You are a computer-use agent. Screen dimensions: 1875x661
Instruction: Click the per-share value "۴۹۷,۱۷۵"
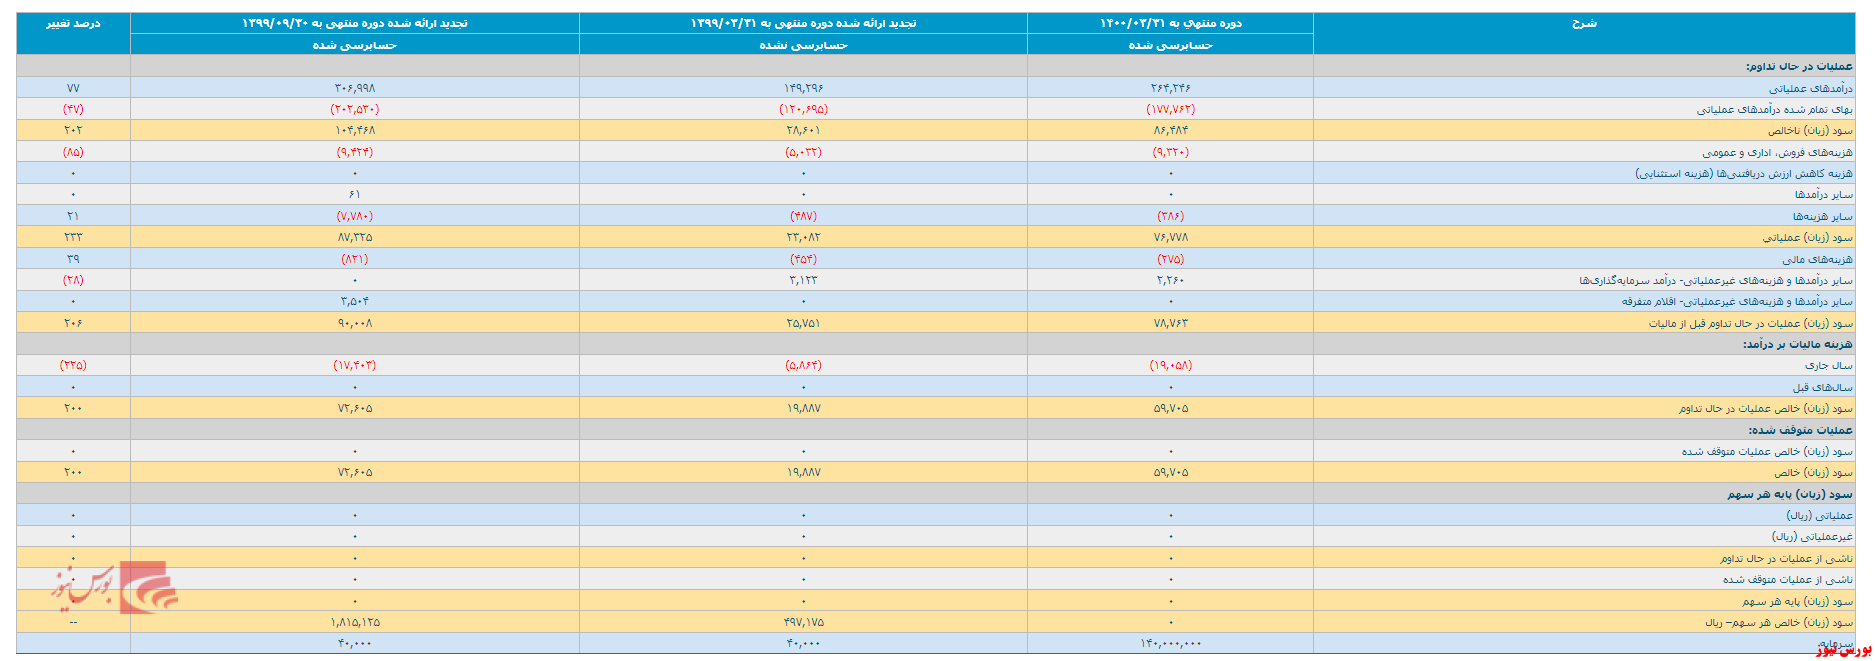coord(803,622)
